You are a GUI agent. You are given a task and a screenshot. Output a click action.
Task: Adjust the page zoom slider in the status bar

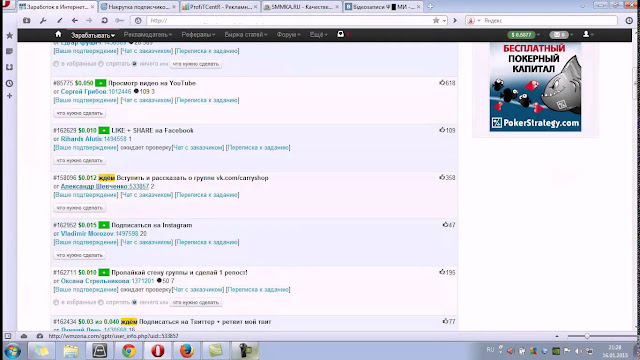coord(587,336)
